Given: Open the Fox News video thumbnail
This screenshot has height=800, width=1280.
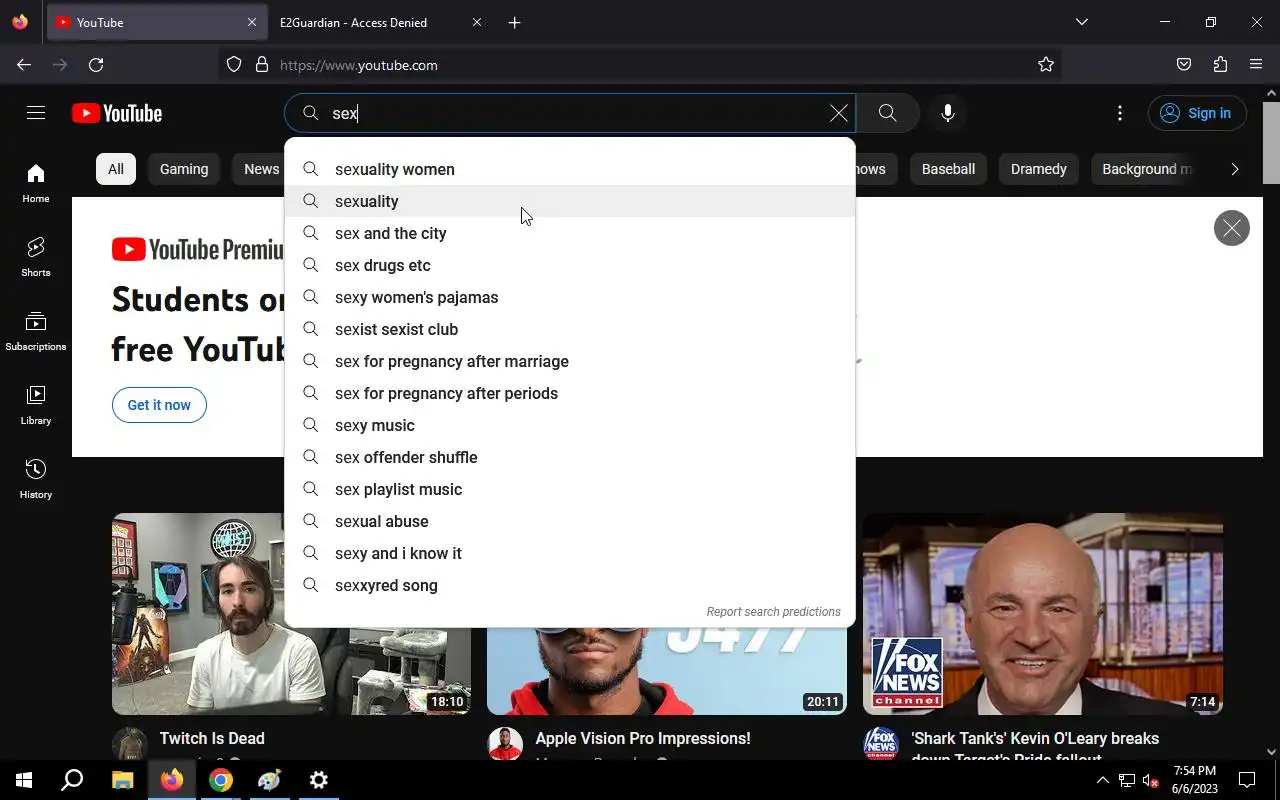Looking at the screenshot, I should point(1043,614).
